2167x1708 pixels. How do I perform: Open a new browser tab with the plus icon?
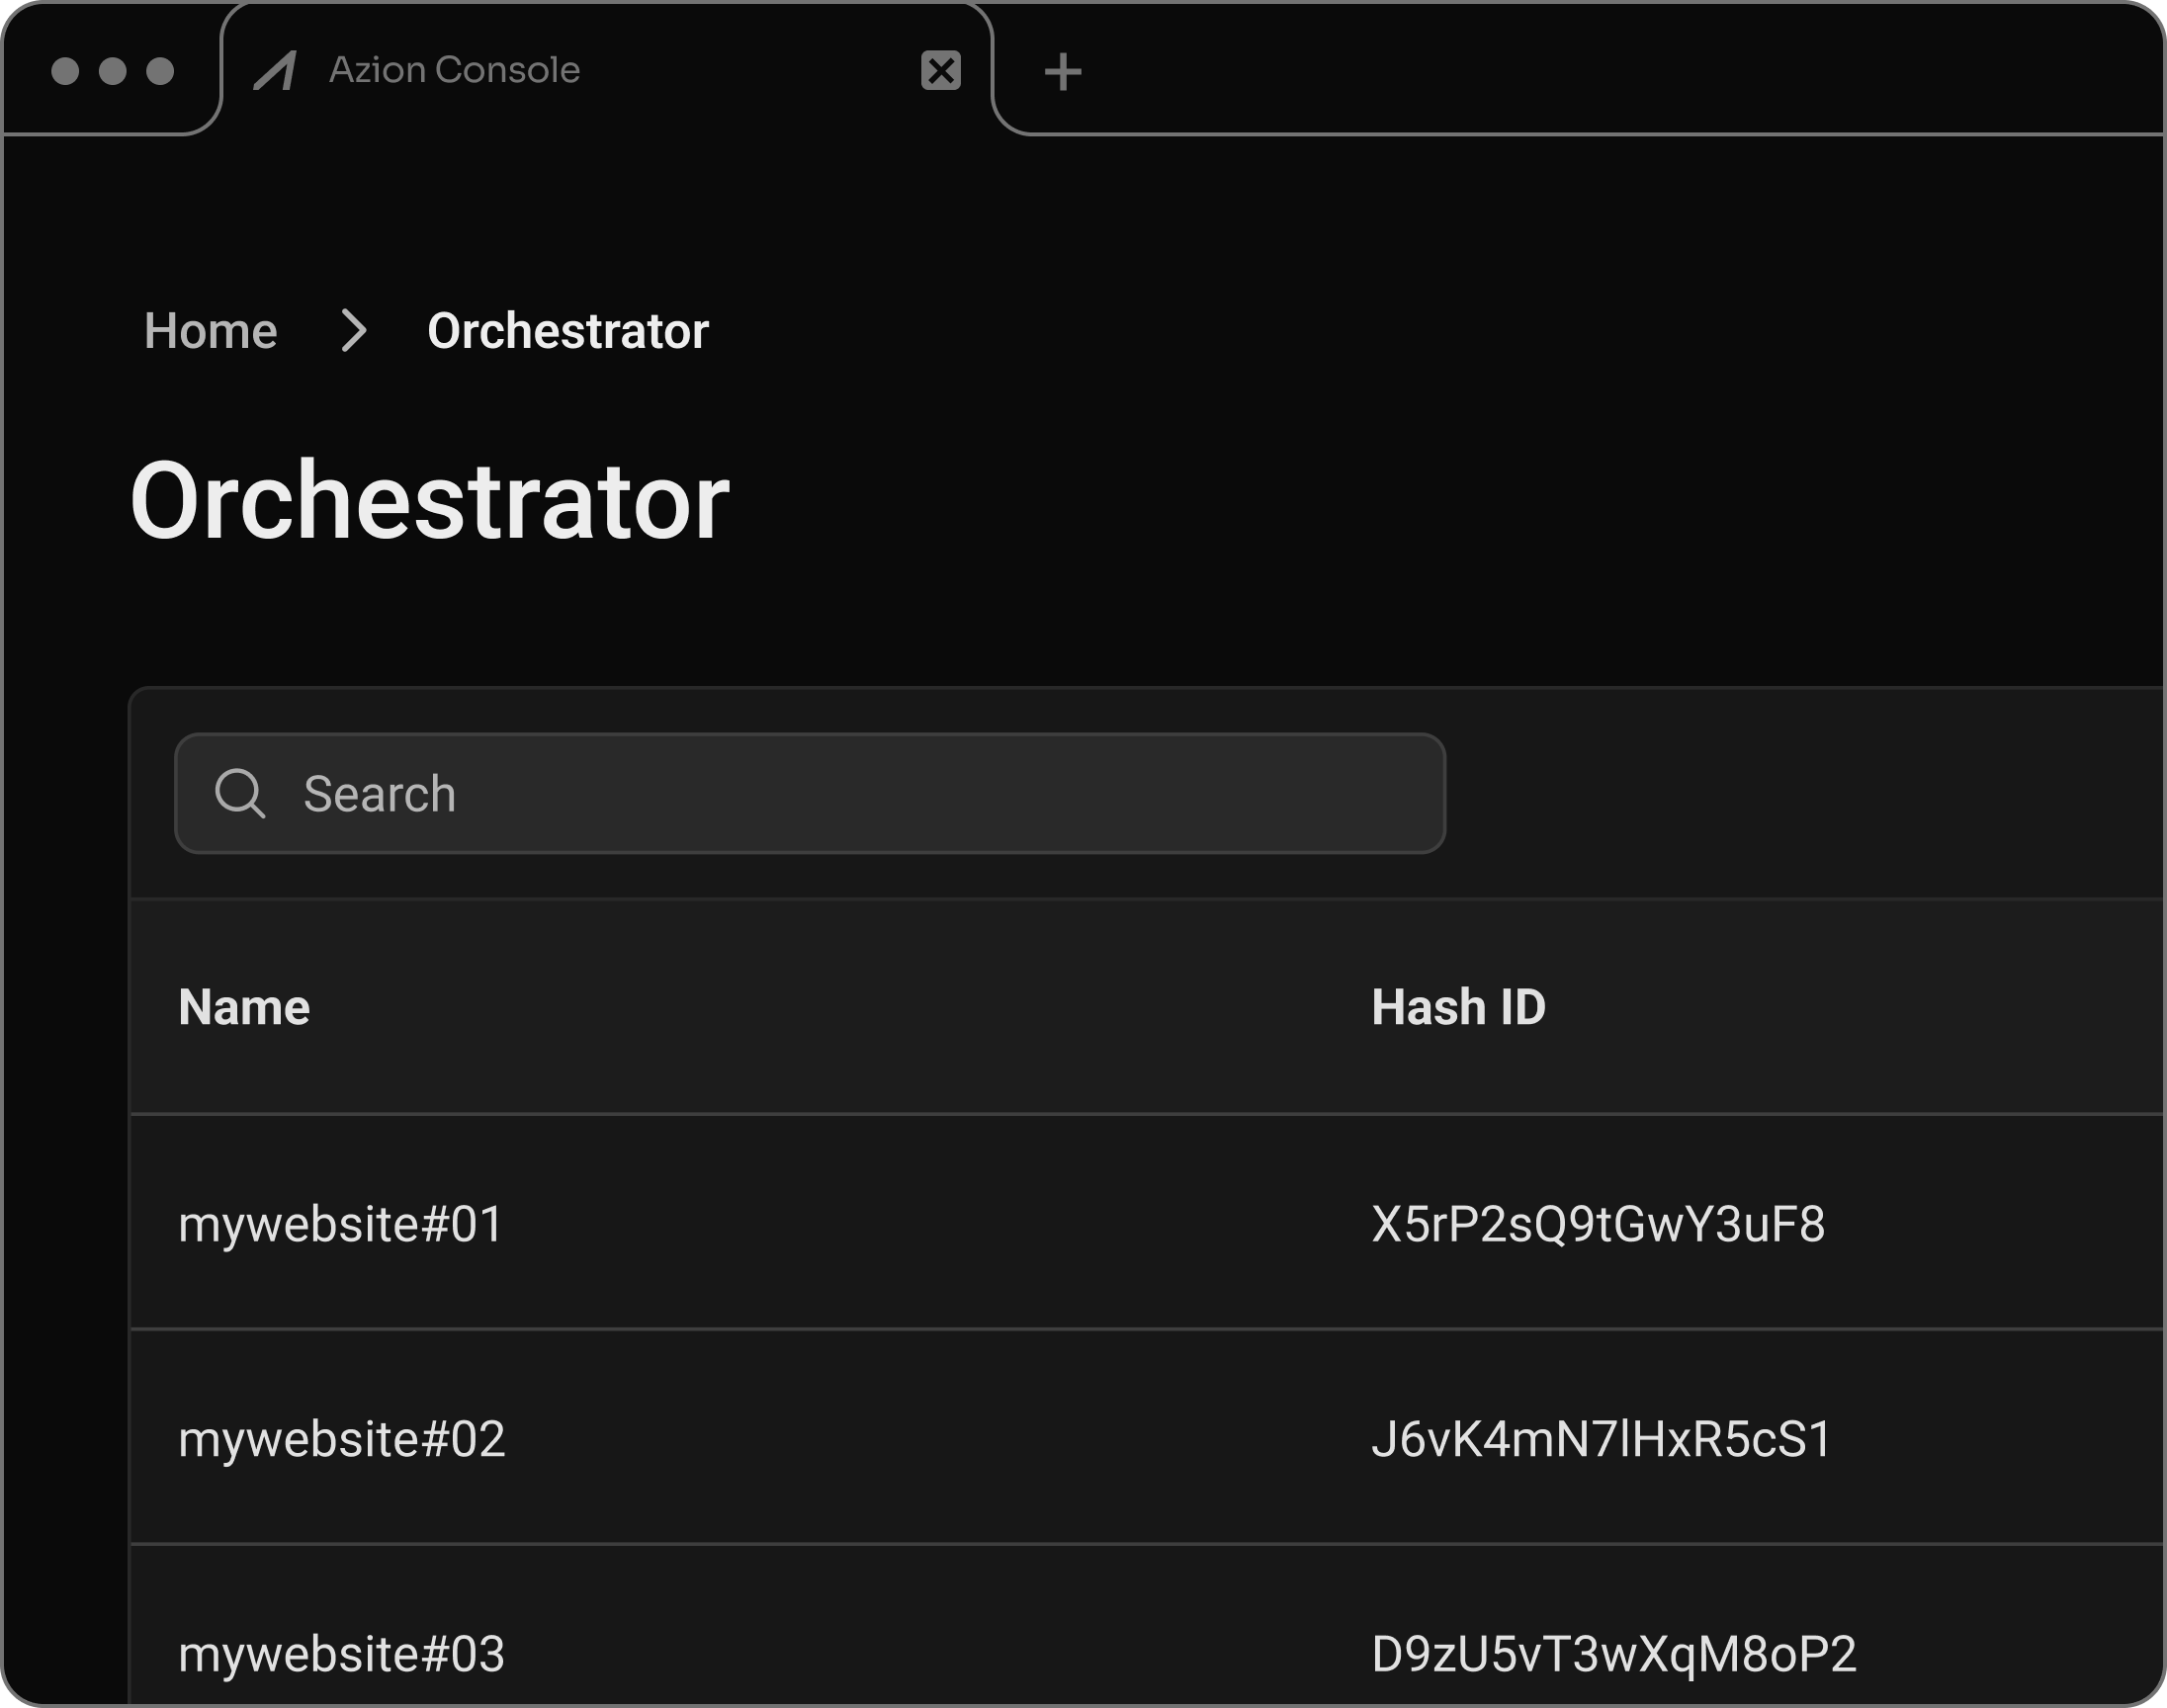1063,70
